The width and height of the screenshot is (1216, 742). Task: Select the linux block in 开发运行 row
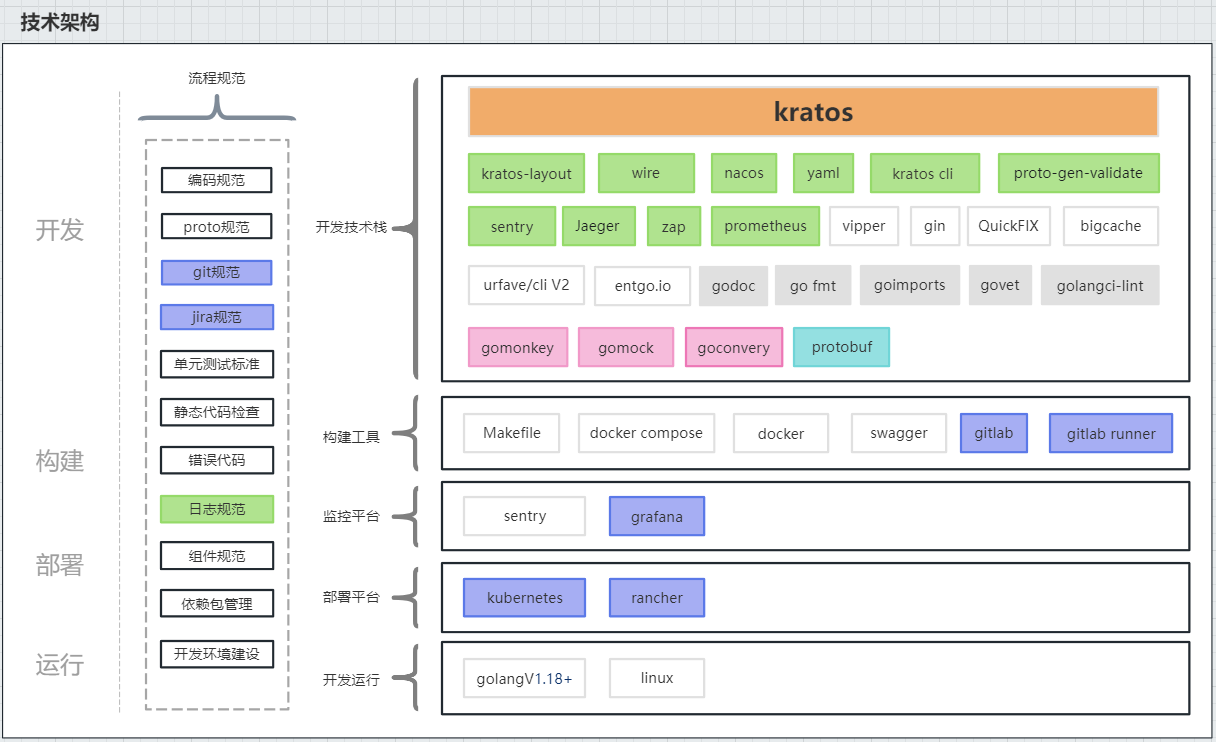656,677
